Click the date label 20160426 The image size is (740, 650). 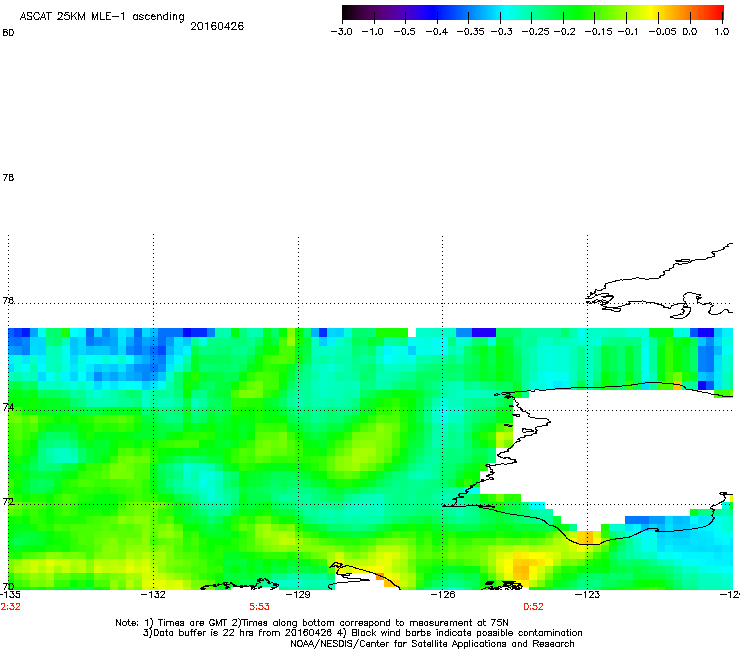click(x=217, y=26)
